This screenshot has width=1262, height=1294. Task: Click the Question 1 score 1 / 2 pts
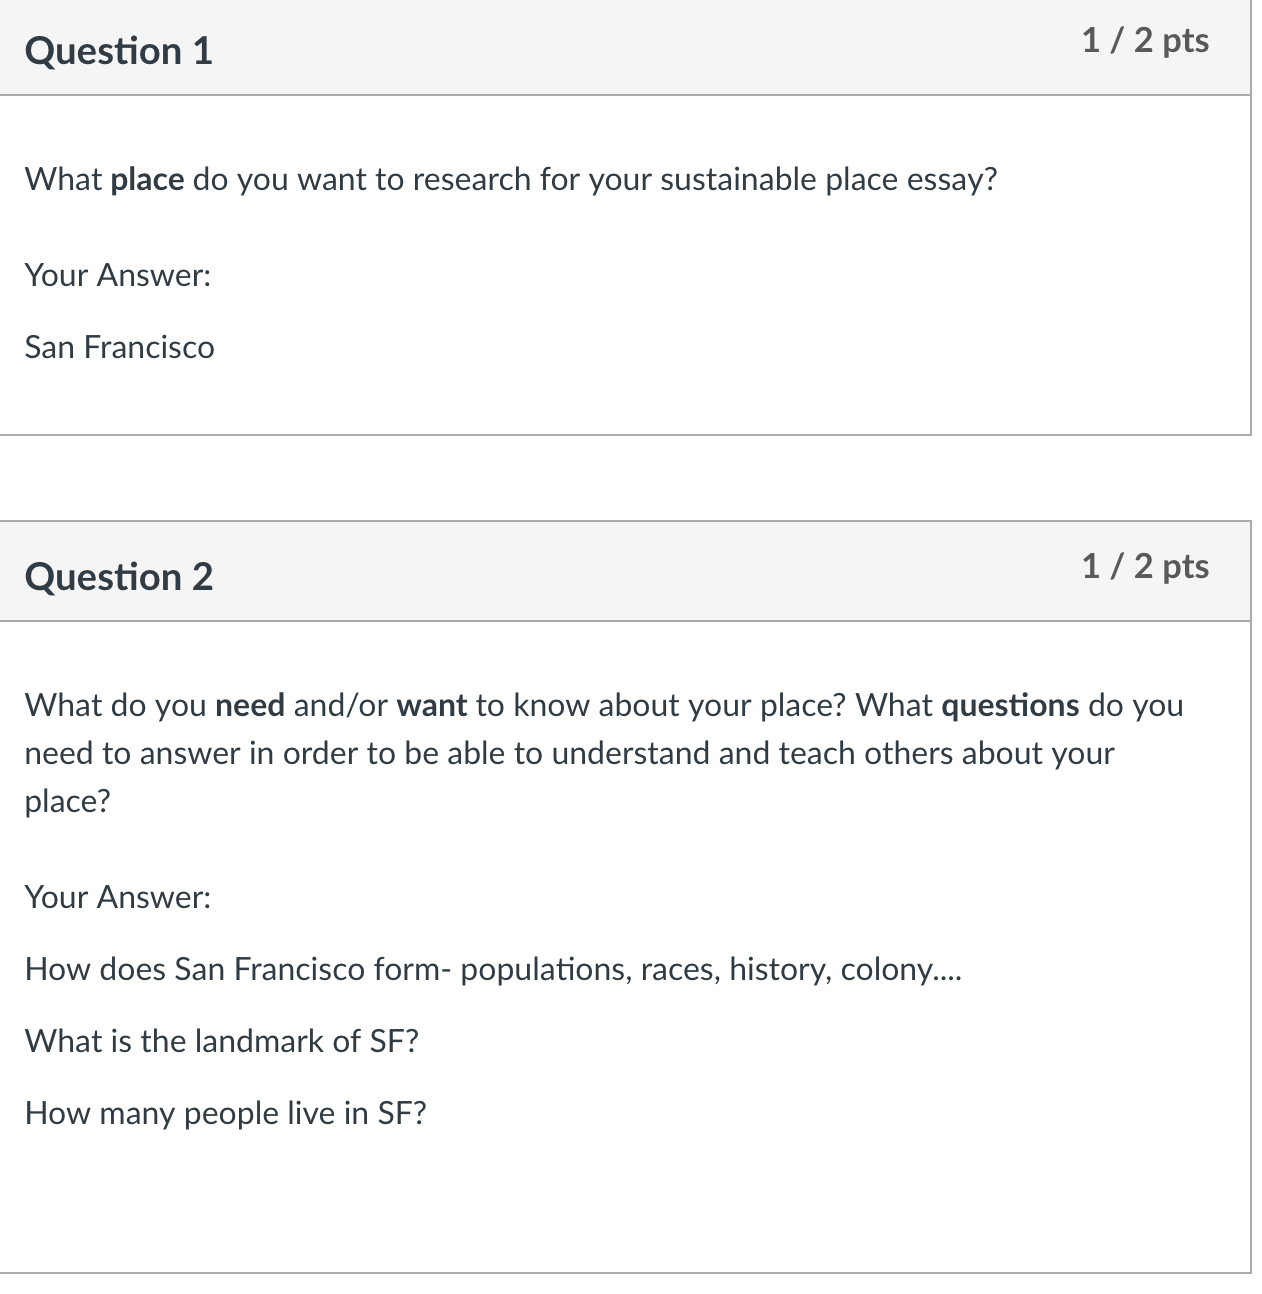tap(1145, 41)
